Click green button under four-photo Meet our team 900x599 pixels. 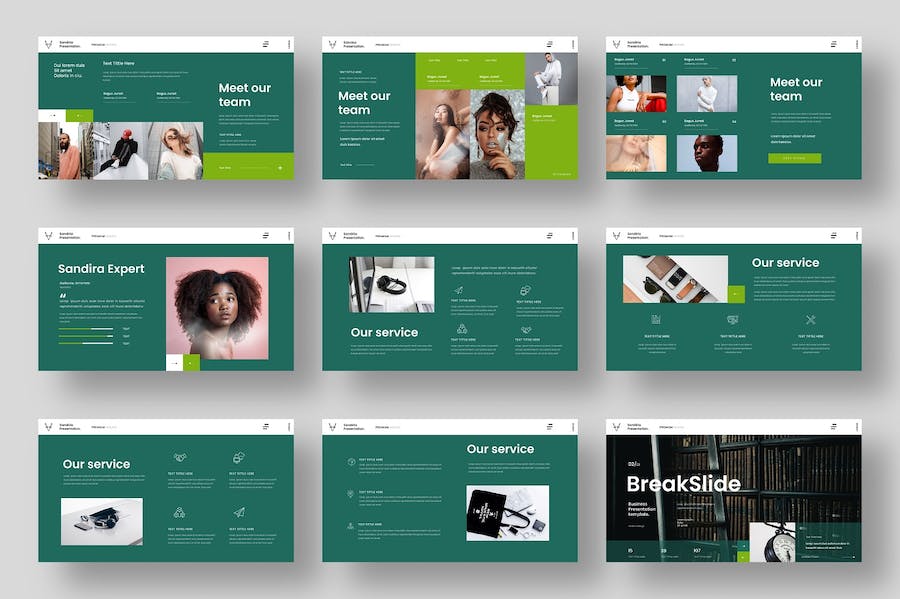click(794, 158)
